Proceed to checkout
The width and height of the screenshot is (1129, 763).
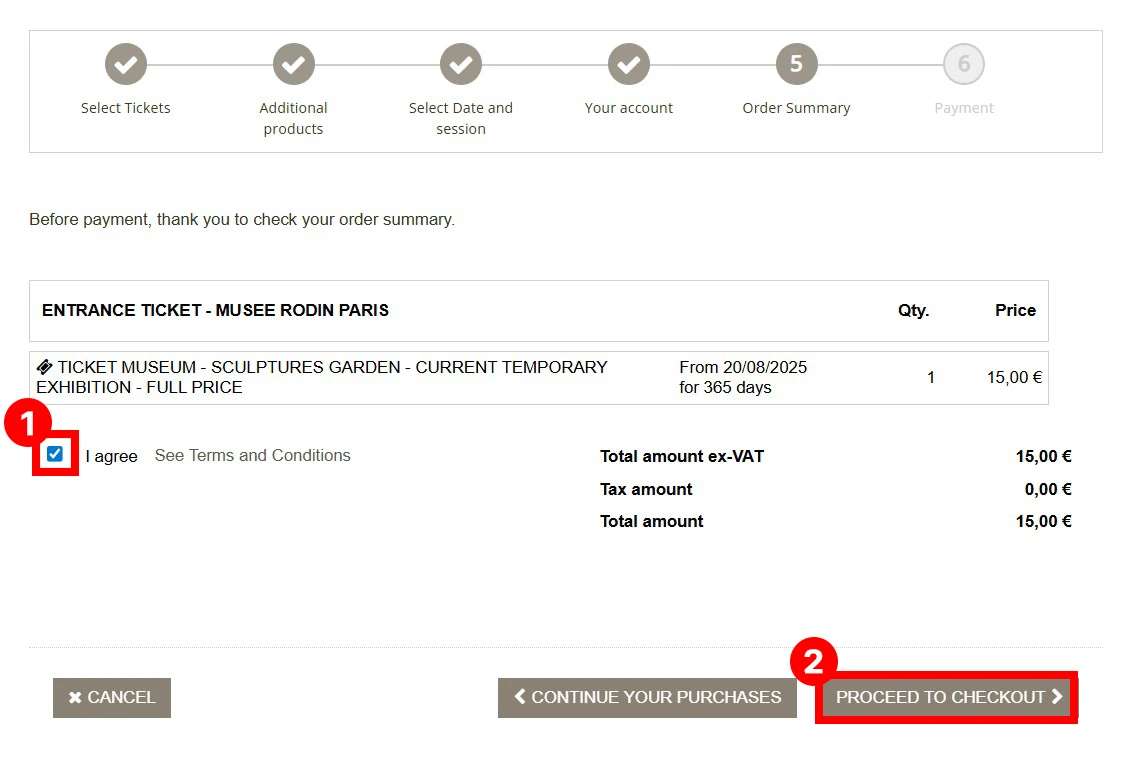click(946, 698)
